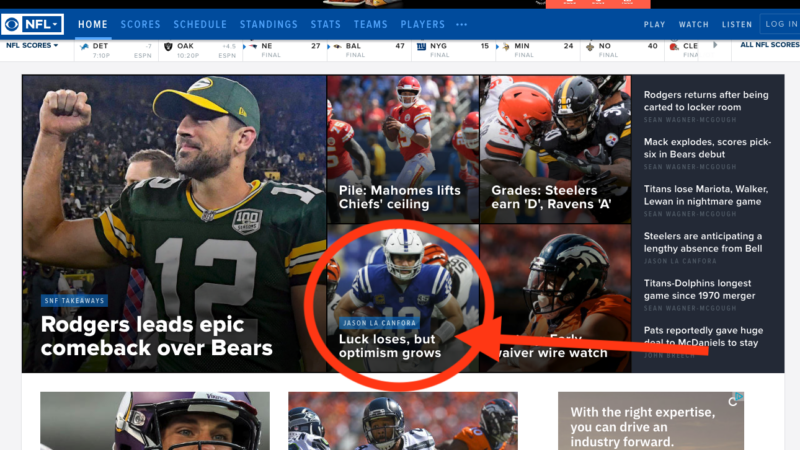800x450 pixels.
Task: Click the New Orleans Saints logo
Action: [590, 46]
